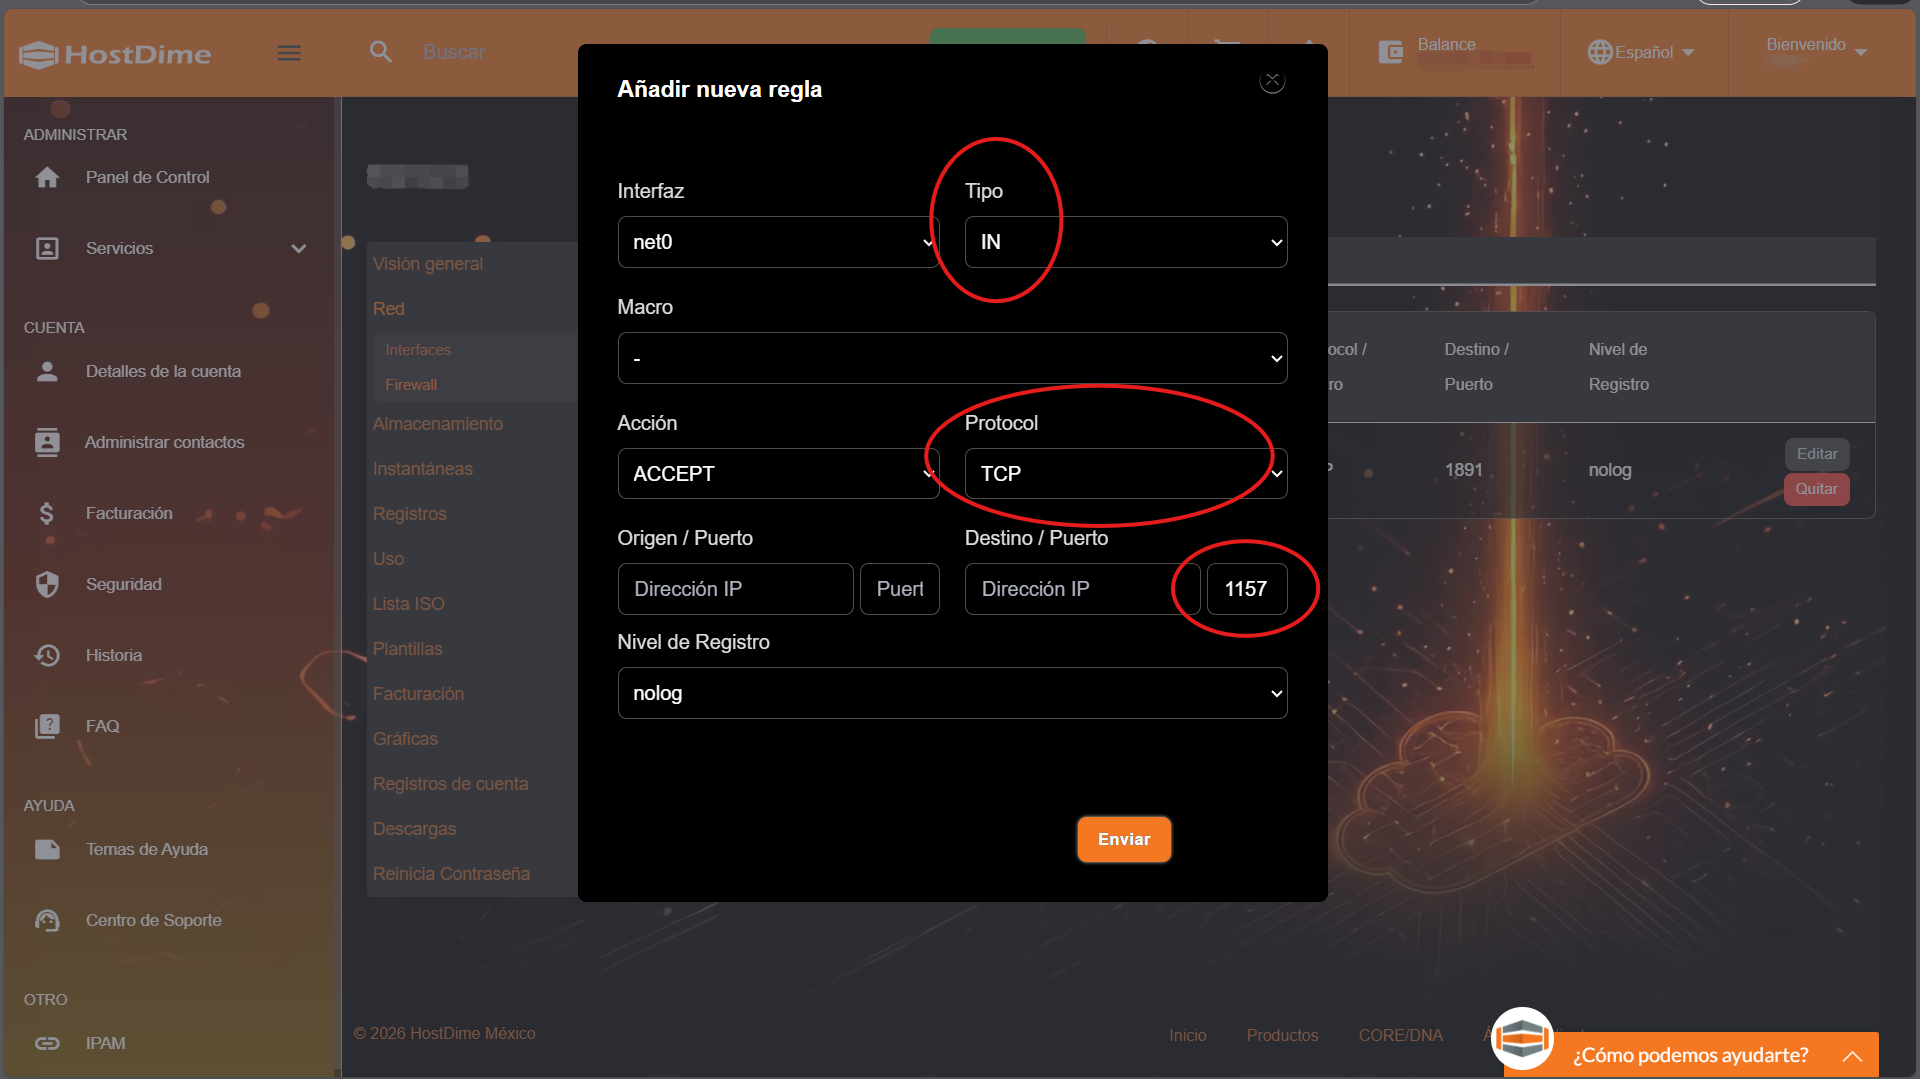Open the Acción dropdown showing ACCEPT
The image size is (1920, 1079).
click(x=778, y=474)
